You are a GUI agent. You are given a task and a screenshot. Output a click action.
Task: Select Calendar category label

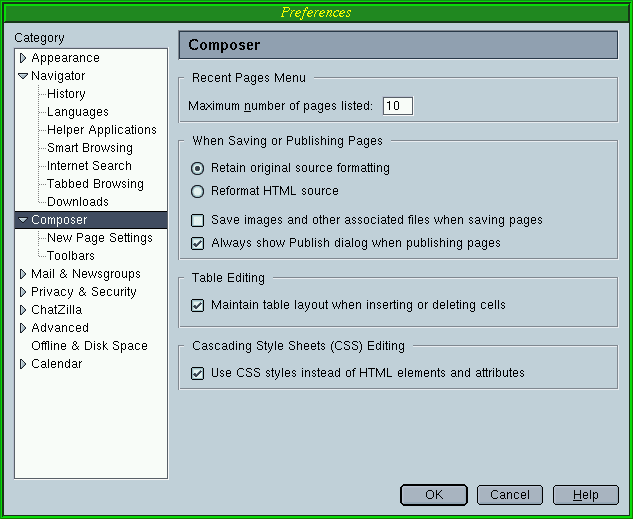click(57, 364)
